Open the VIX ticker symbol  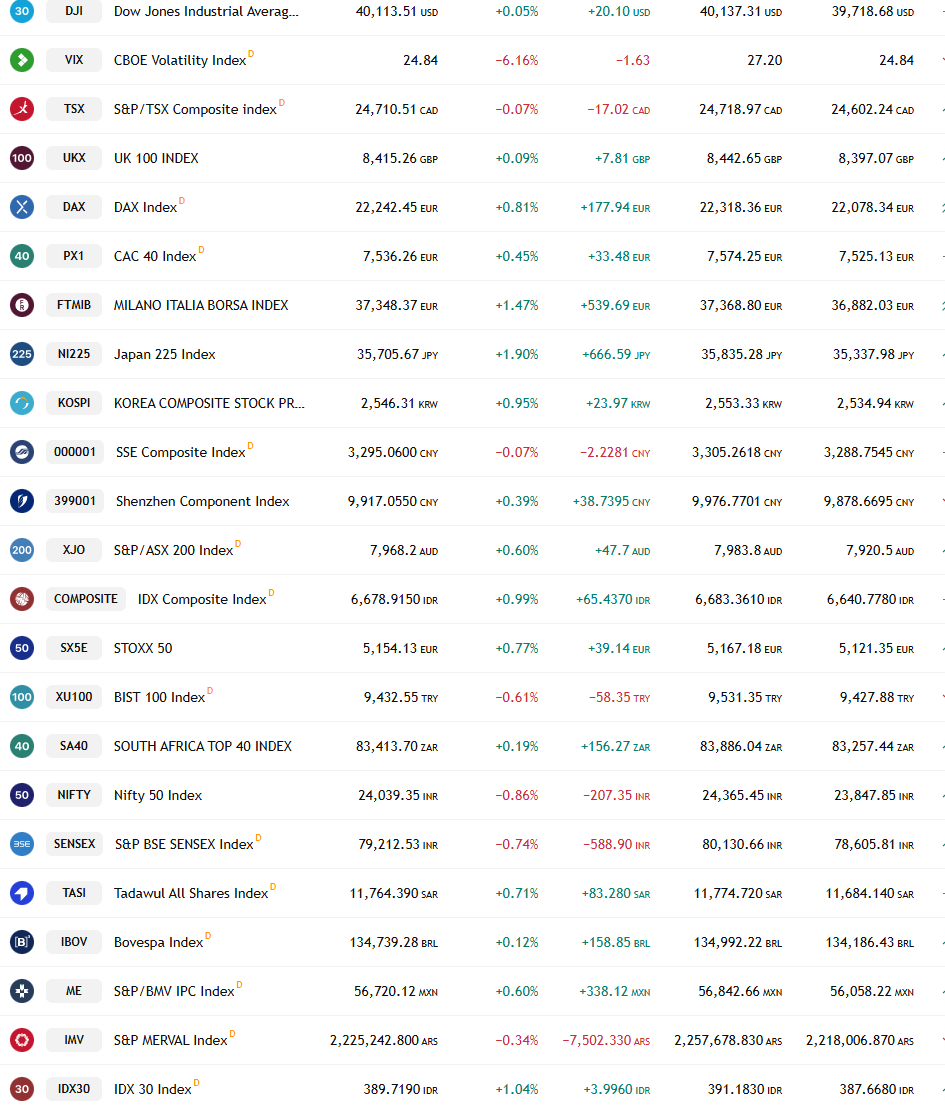(x=73, y=60)
